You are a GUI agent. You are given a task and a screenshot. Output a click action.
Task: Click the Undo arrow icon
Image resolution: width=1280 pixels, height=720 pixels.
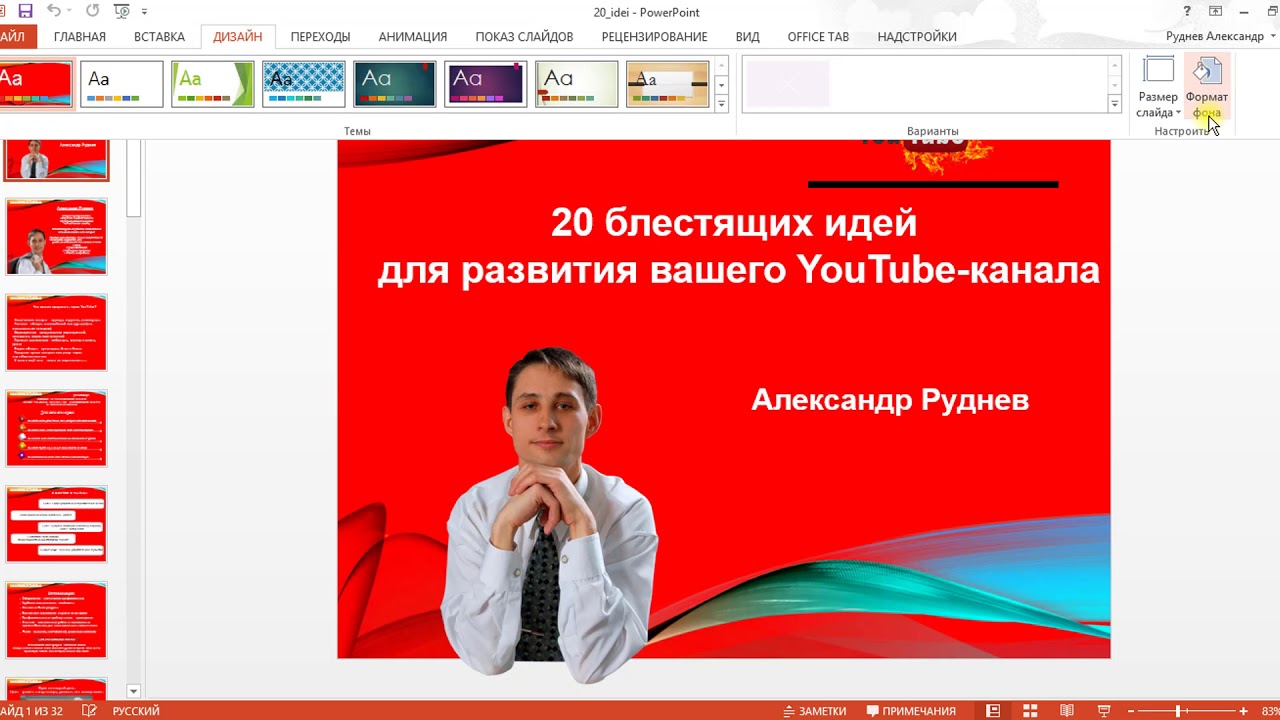(54, 12)
